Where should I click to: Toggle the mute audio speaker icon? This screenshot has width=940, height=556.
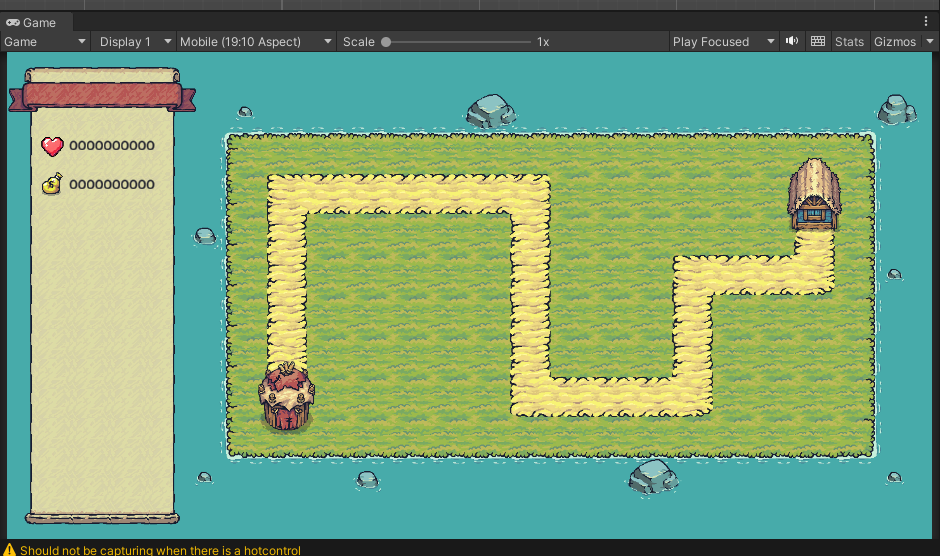[792, 41]
